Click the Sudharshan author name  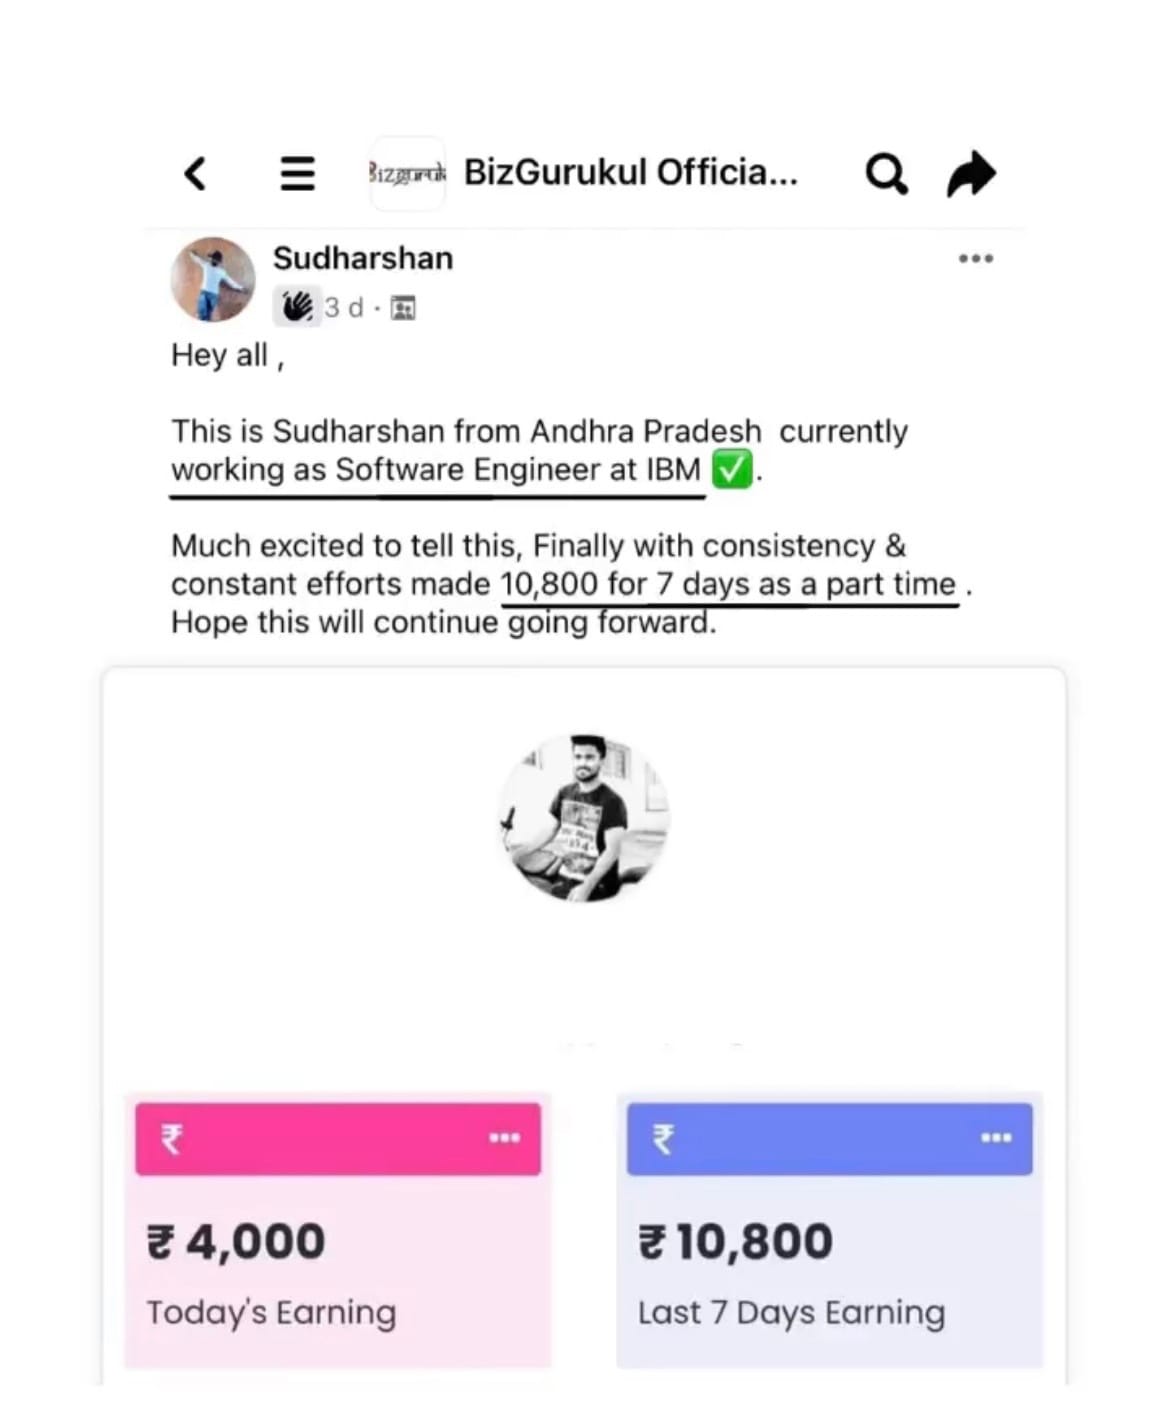(x=363, y=258)
